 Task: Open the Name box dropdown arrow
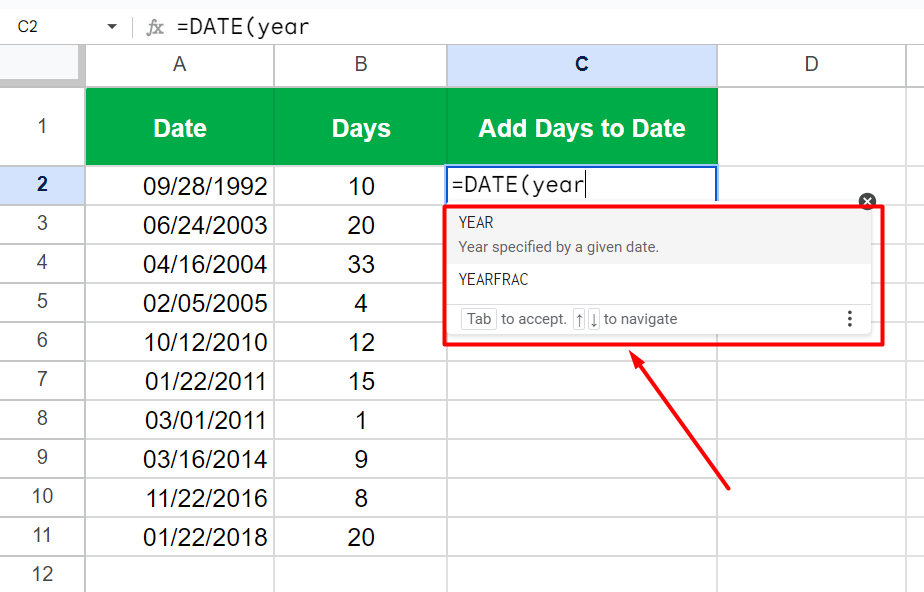pos(112,27)
